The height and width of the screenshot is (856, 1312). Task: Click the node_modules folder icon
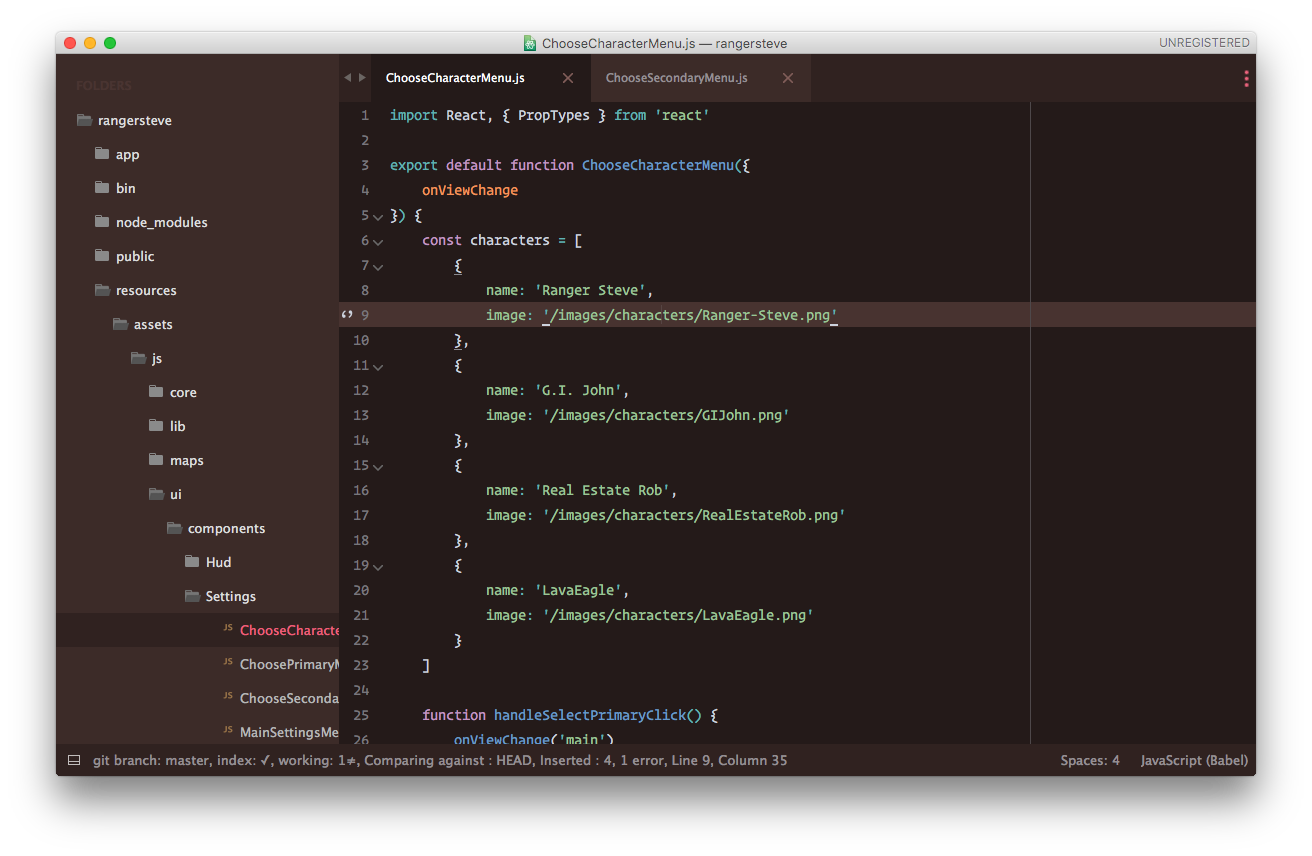[101, 222]
